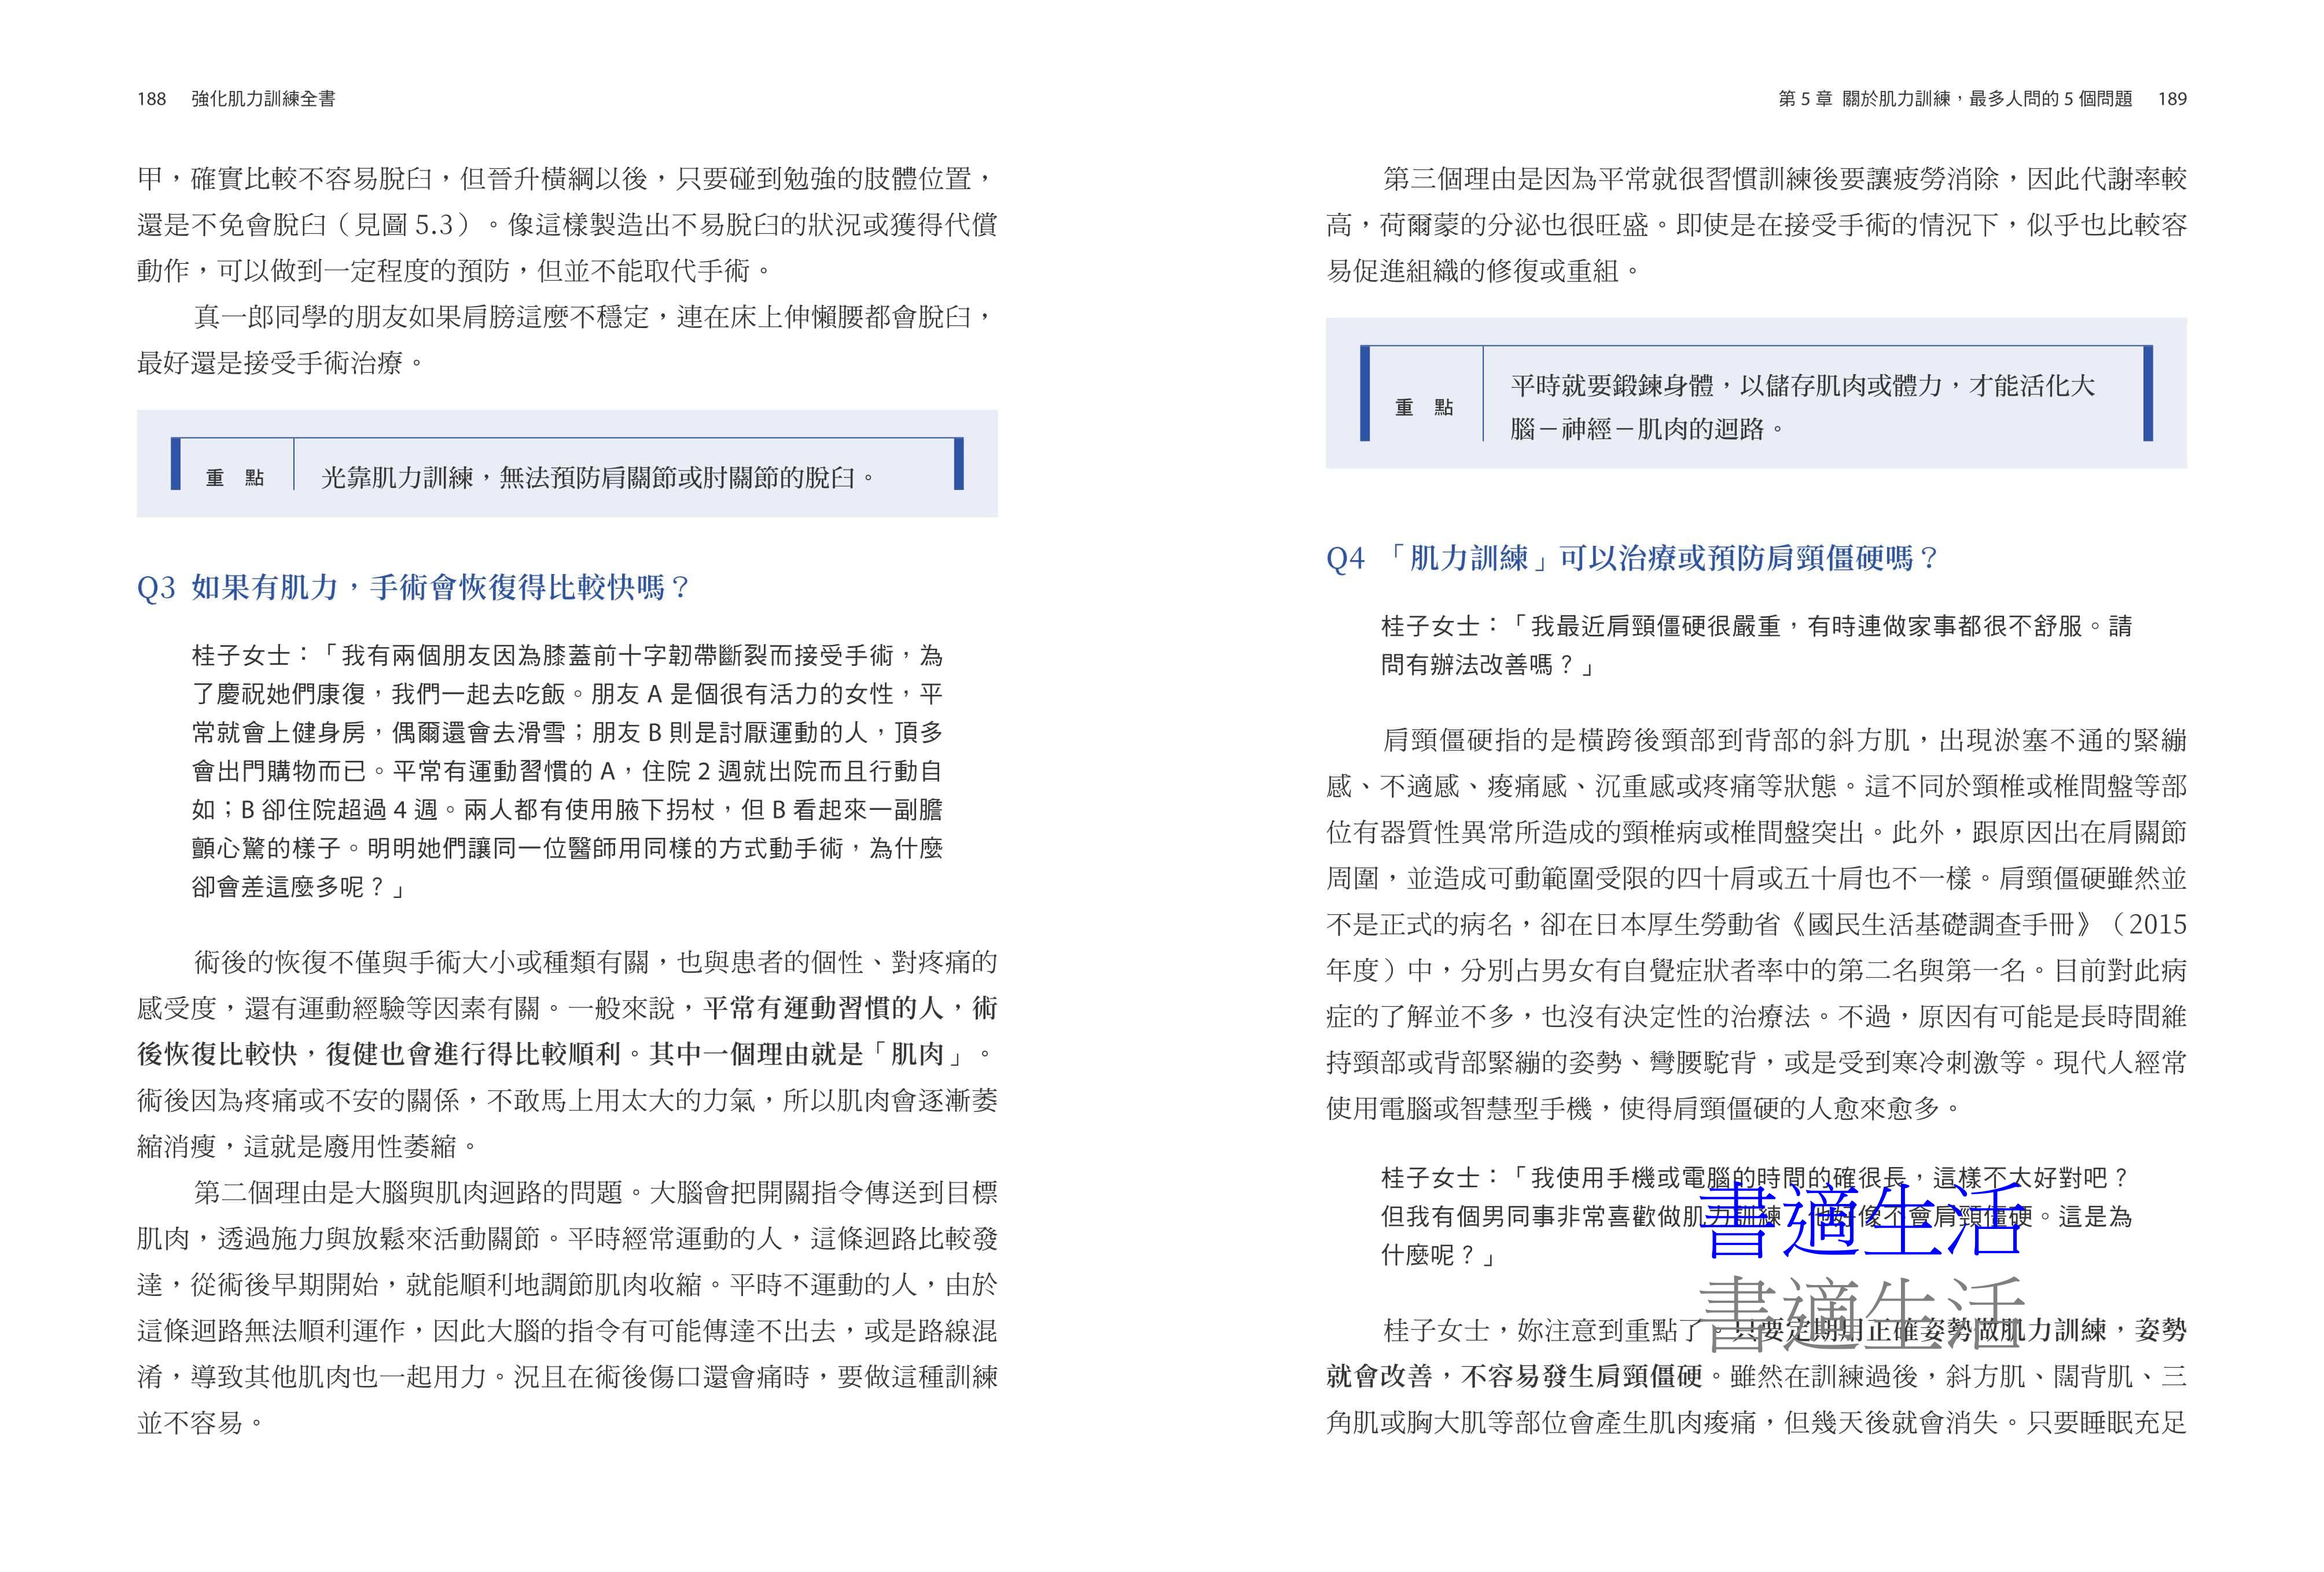The image size is (2324, 1572).
Task: Click the Q4 heading about shoulder stiffness
Action: [x=1631, y=558]
